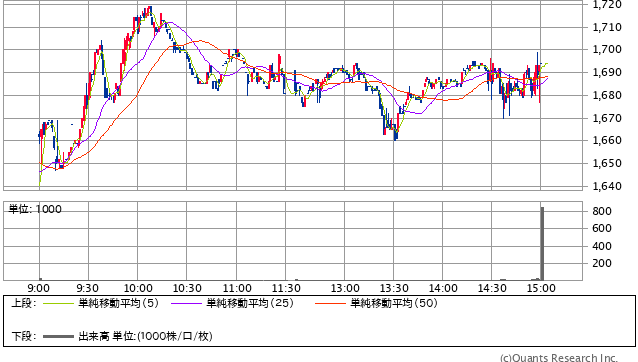Click the gray 出来高 legend line sample

coord(58,336)
